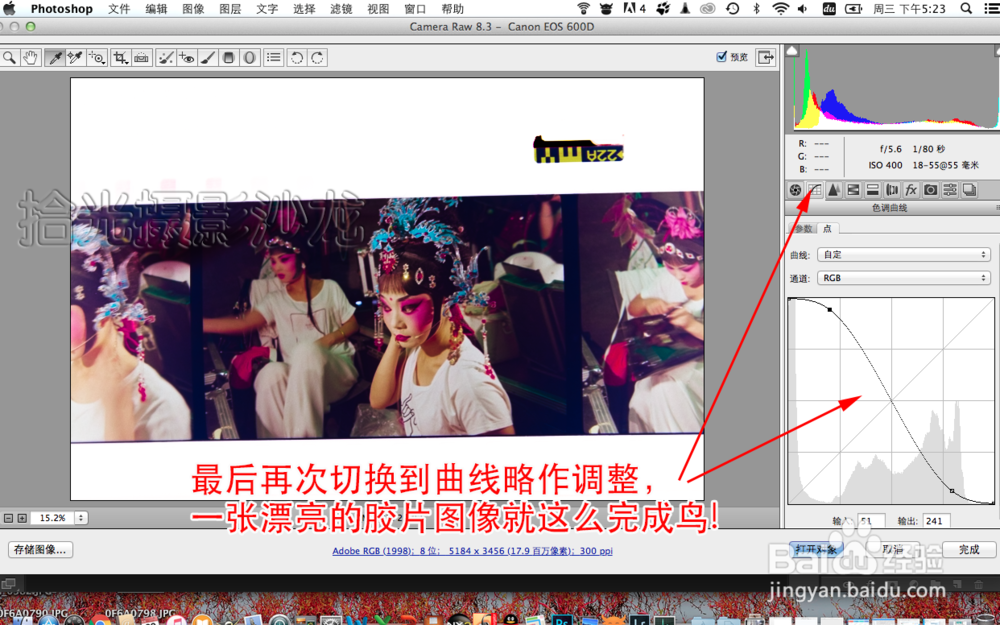The image size is (1000, 625).
Task: Rotate image counterclockwise
Action: point(297,58)
